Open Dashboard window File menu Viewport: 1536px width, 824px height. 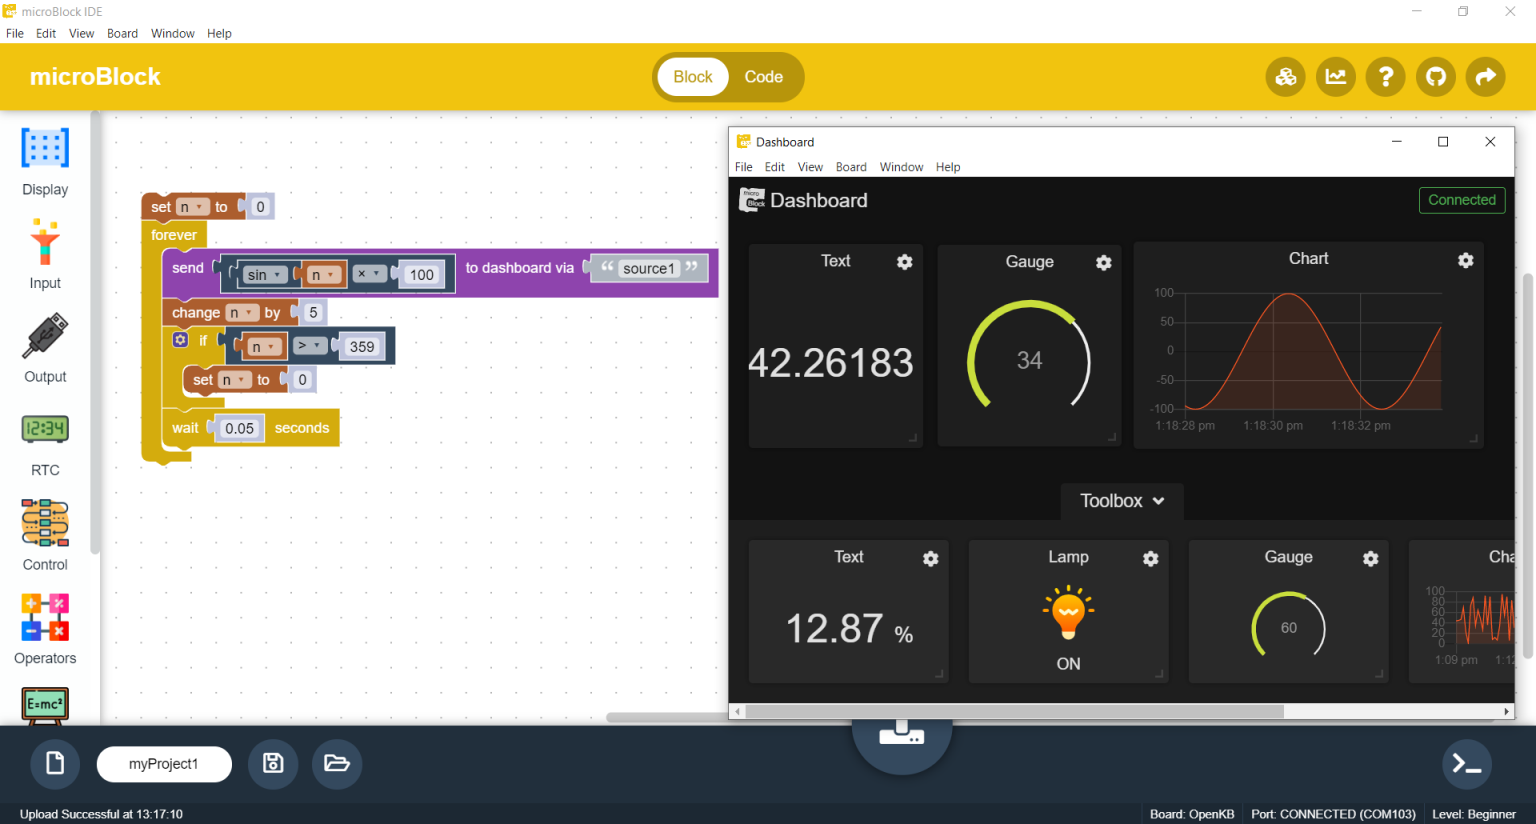coord(744,167)
